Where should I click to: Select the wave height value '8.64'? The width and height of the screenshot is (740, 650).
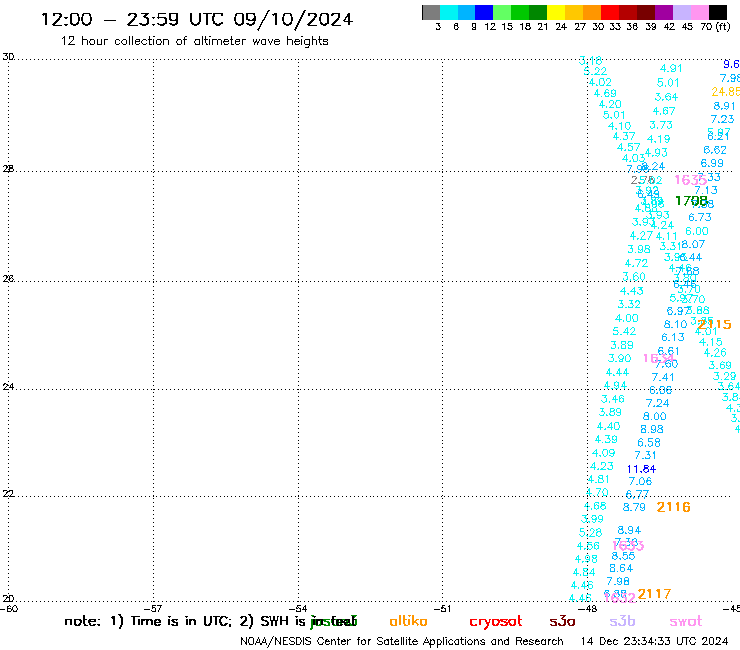(621, 568)
